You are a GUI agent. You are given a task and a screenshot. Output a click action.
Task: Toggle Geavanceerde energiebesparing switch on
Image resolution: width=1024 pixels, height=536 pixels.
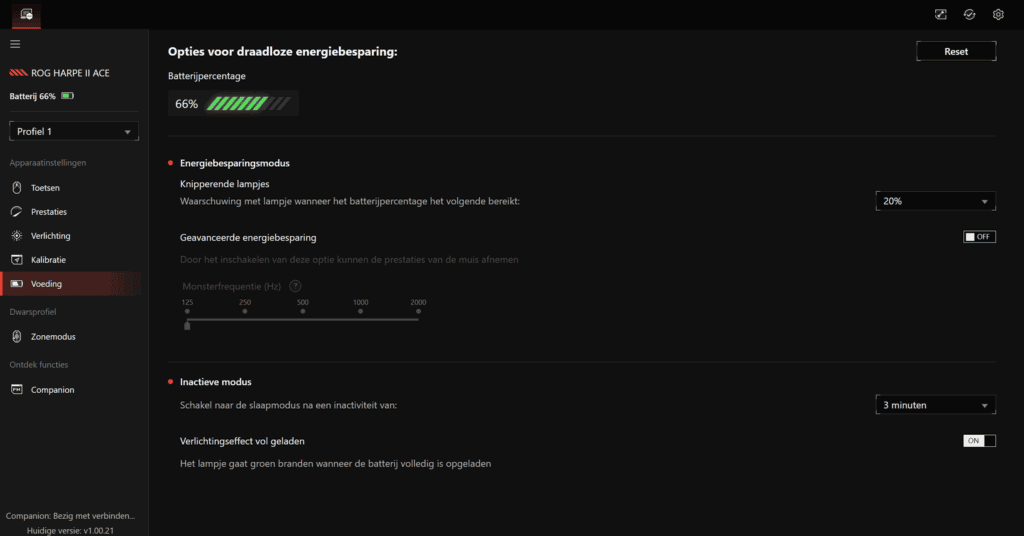pos(979,237)
